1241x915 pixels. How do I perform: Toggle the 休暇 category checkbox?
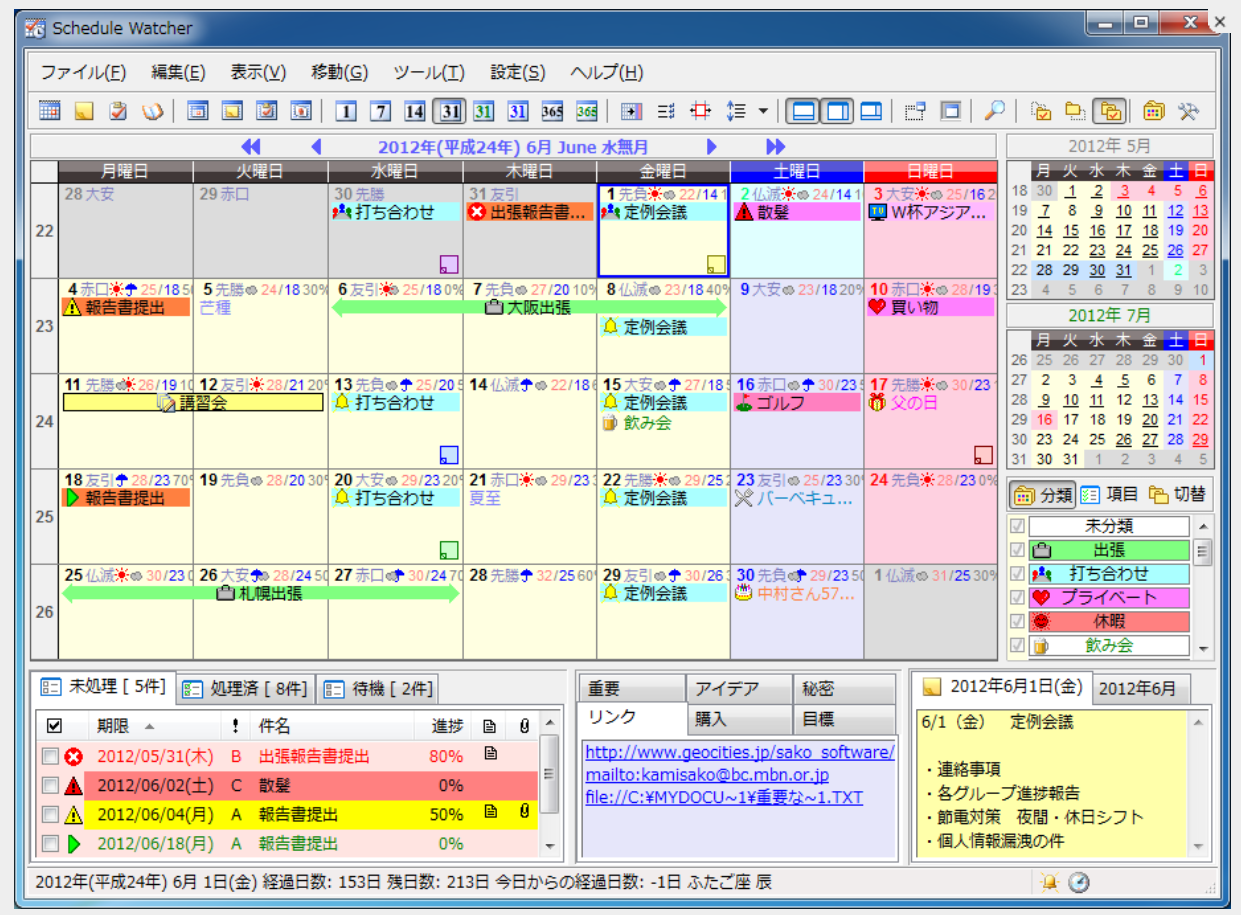tap(1018, 622)
